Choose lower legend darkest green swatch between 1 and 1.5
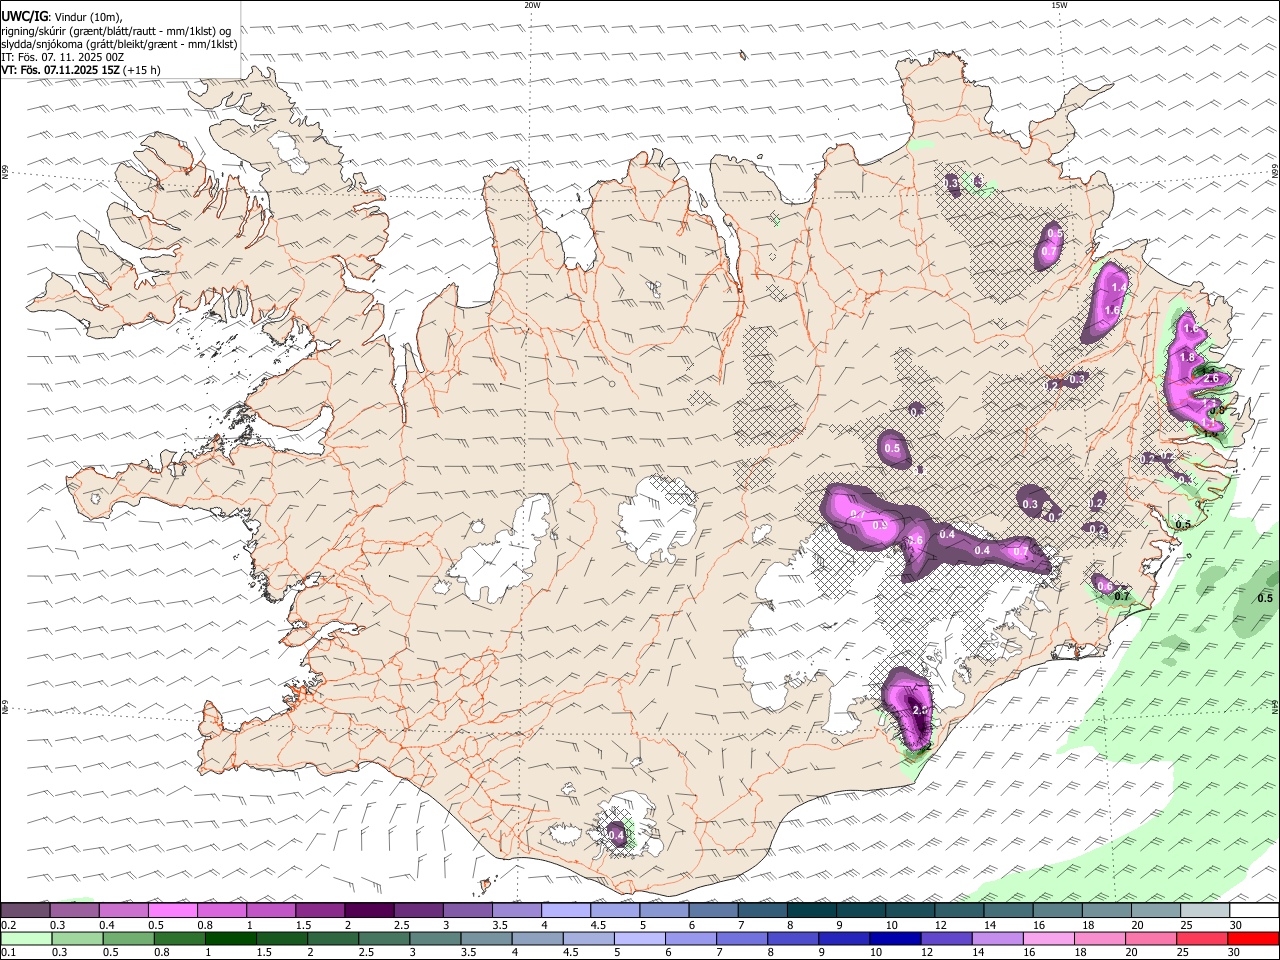The height and width of the screenshot is (960, 1280). (230, 938)
